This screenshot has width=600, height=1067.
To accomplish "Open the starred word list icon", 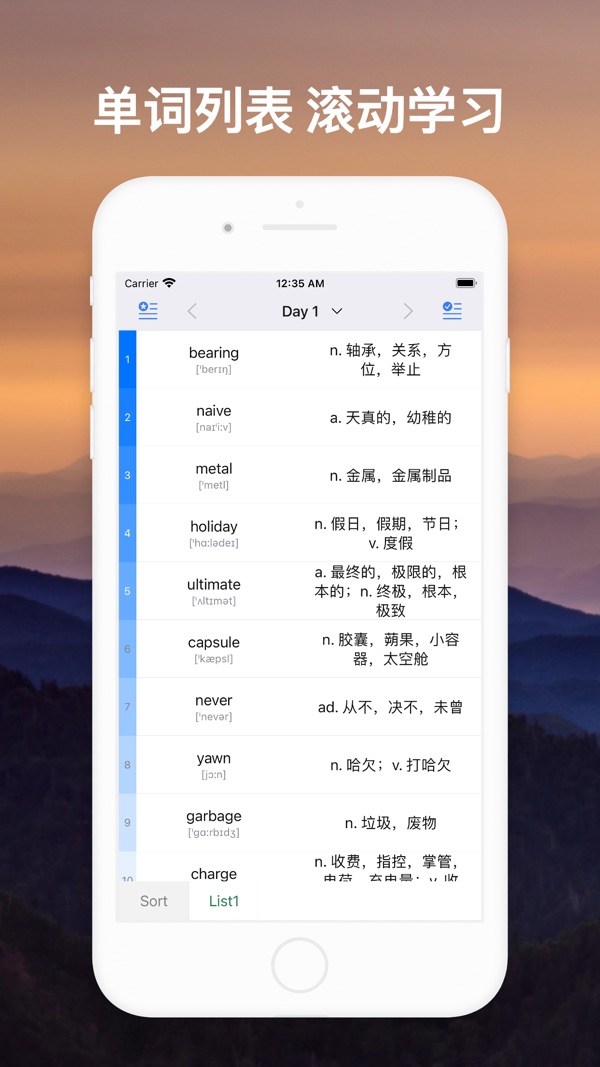I will [x=148, y=311].
